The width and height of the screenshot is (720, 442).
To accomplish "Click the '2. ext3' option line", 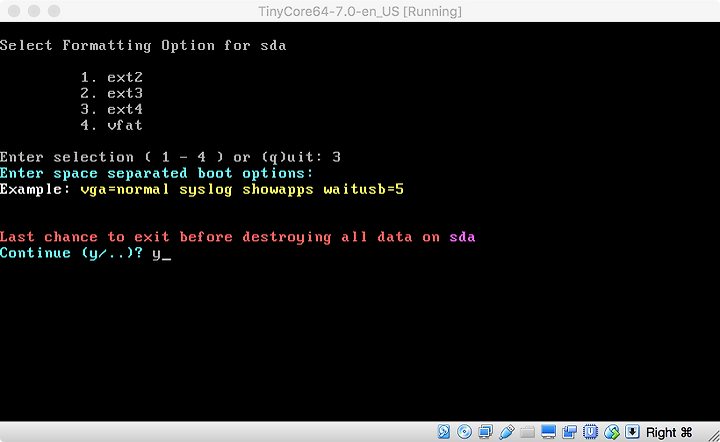I will pos(112,93).
